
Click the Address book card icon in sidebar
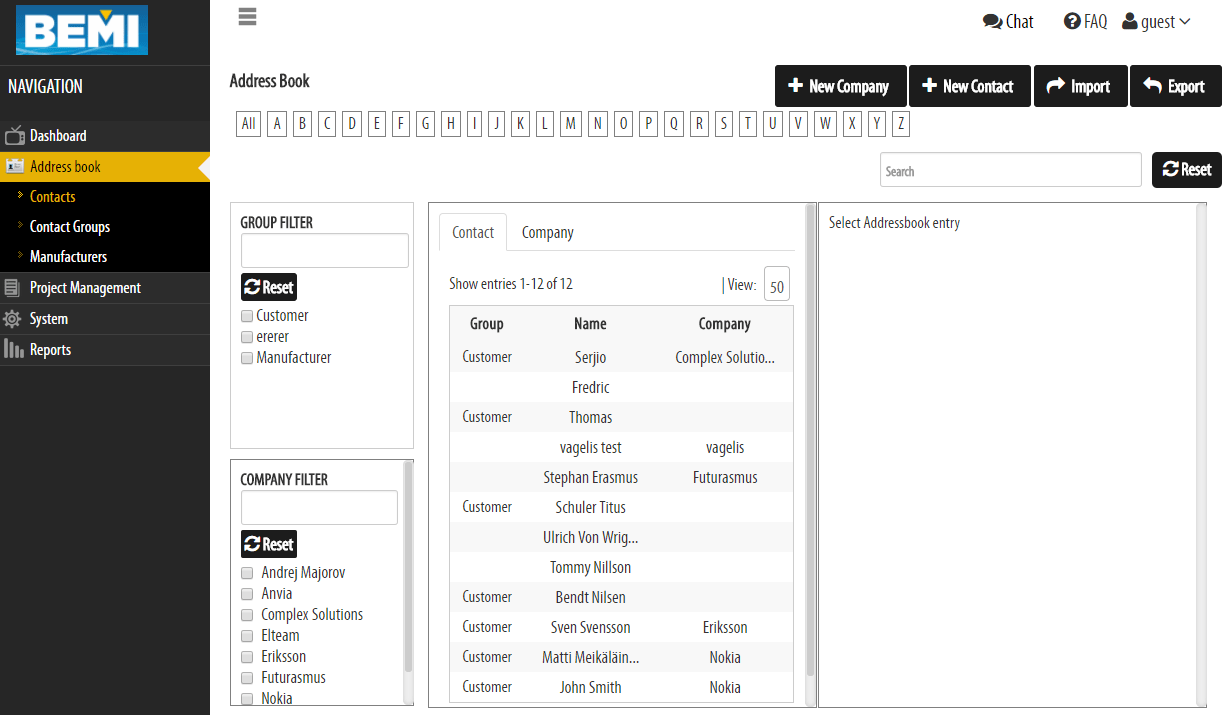click(x=17, y=166)
